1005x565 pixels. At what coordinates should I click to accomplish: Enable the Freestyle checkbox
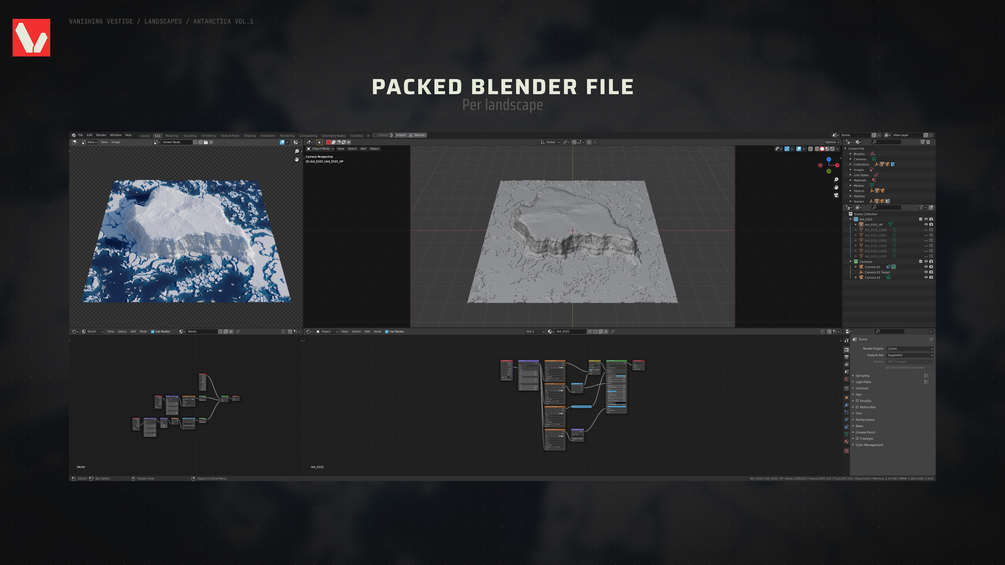click(x=858, y=439)
